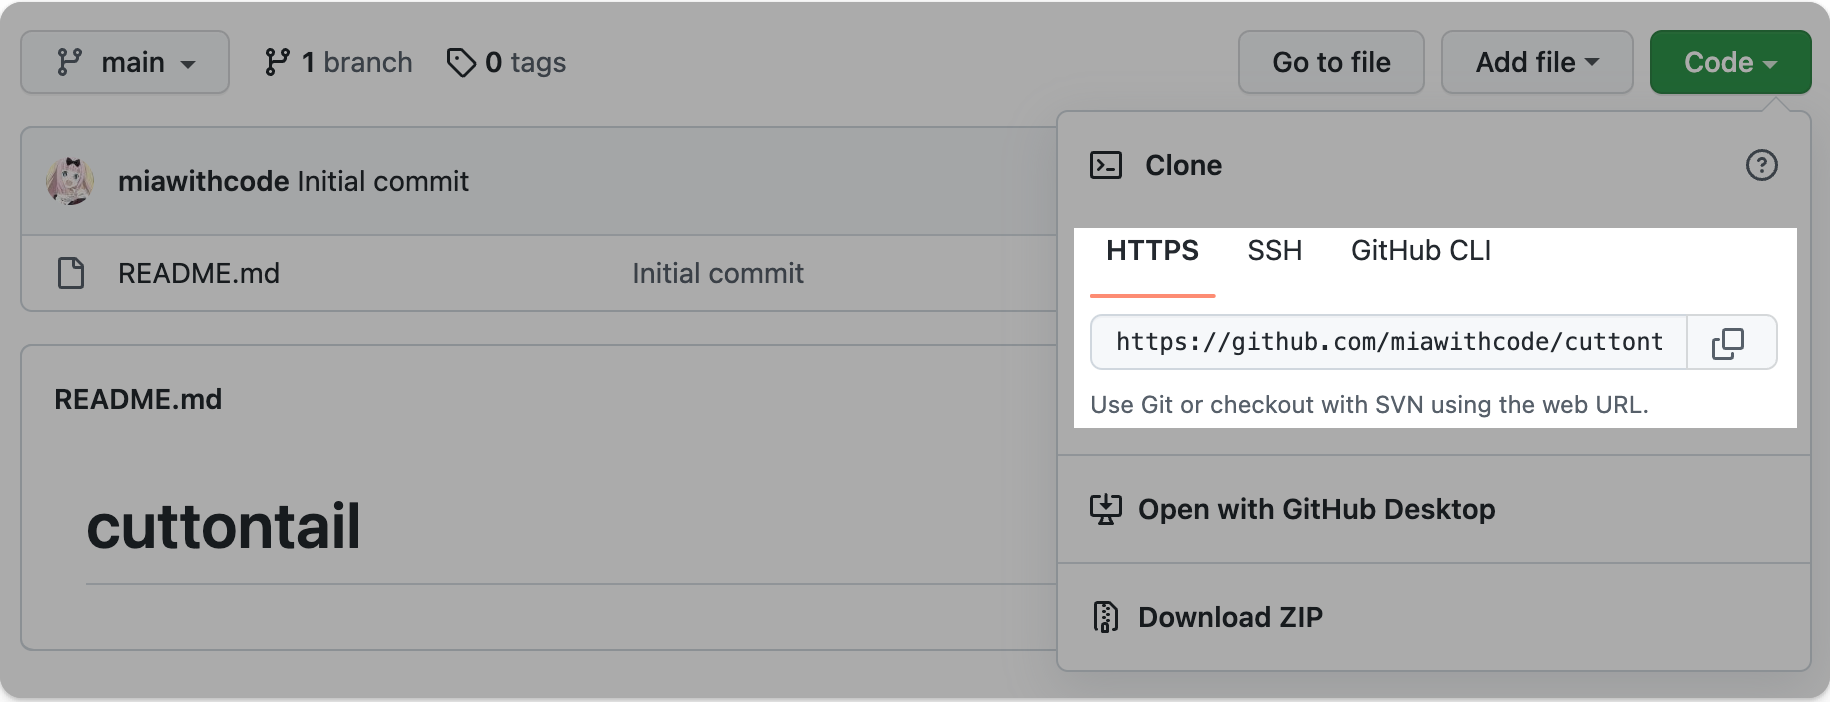Viewport: 1830px width, 702px height.
Task: Switch to the GitHub CLI tab
Action: (x=1420, y=250)
